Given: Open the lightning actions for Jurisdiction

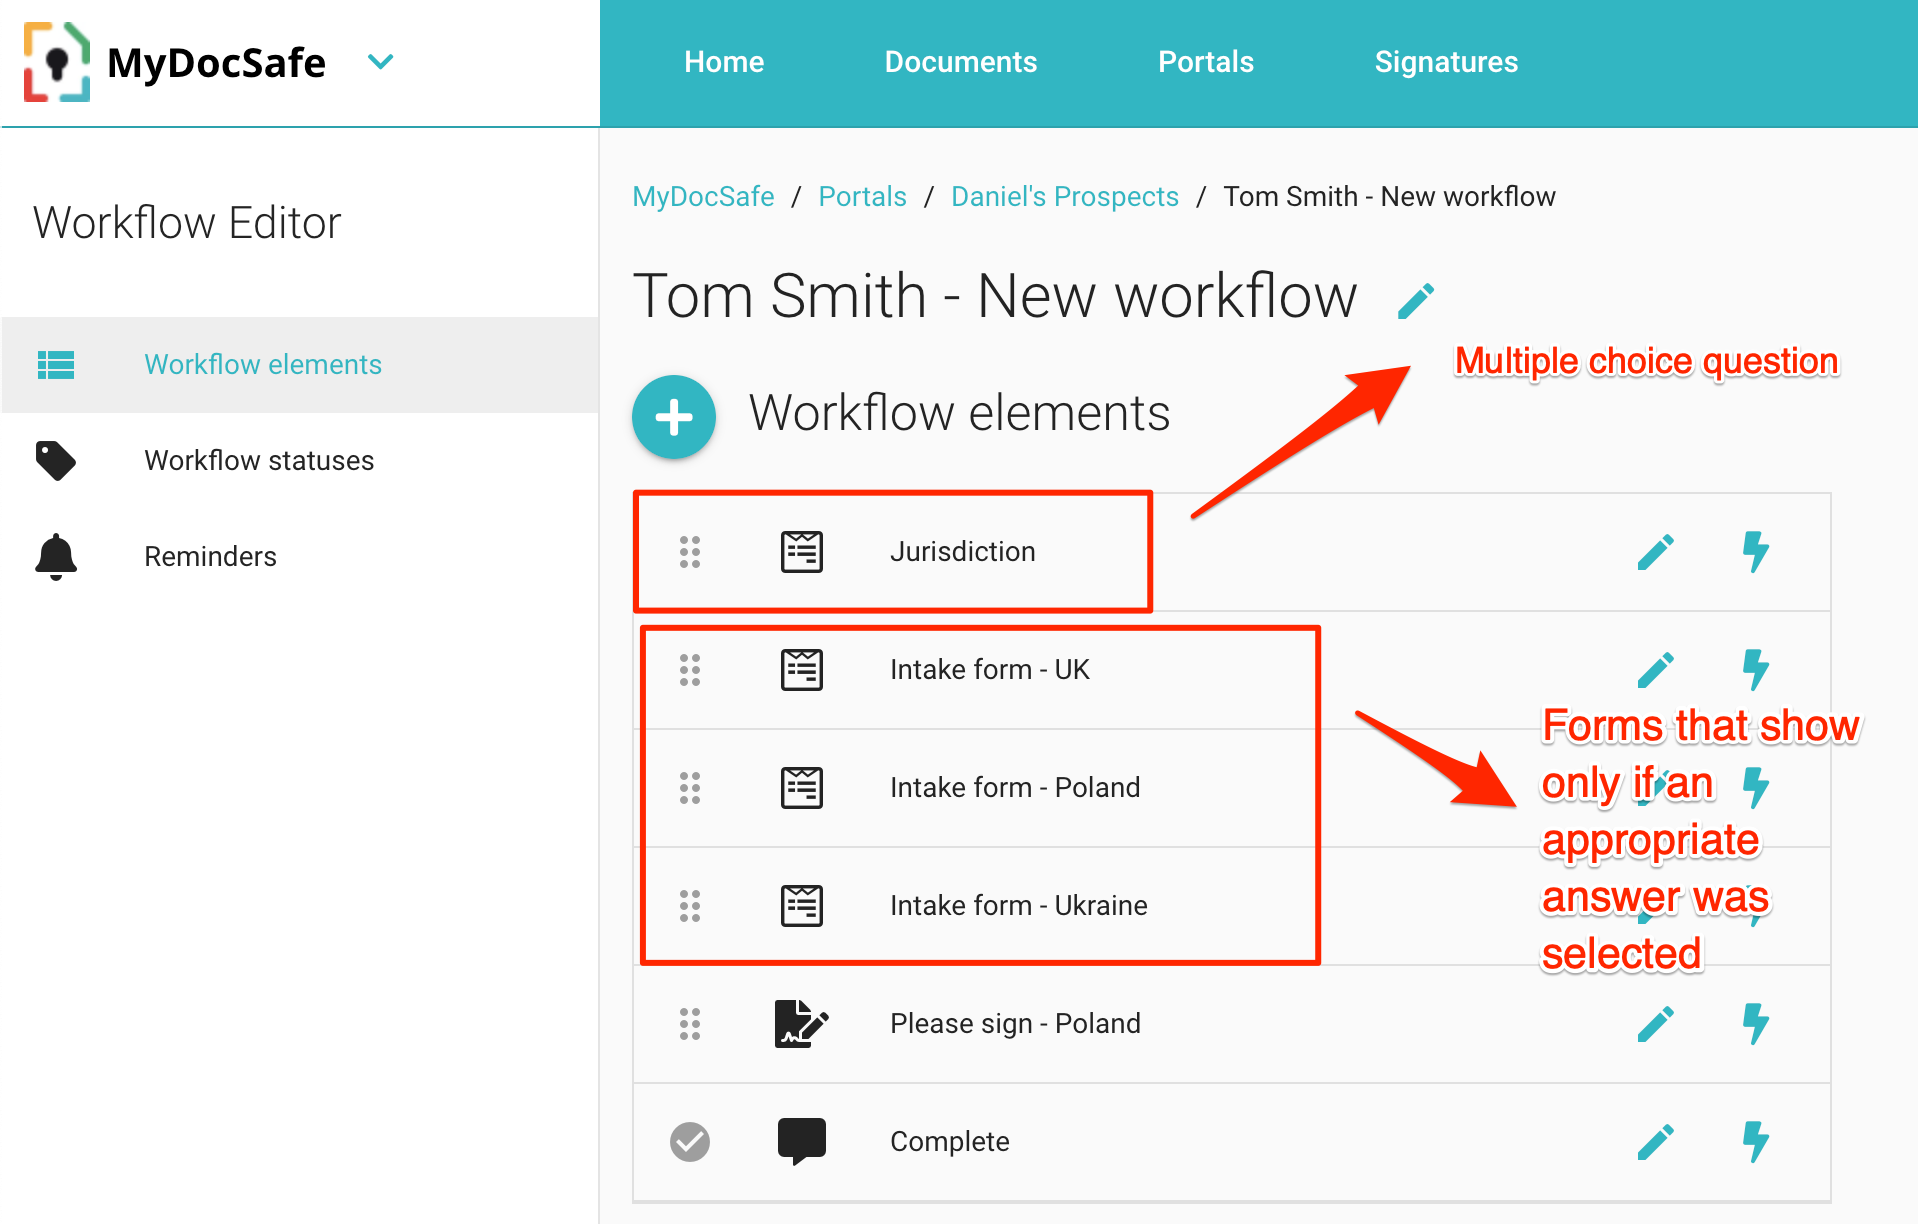Looking at the screenshot, I should pos(1755,552).
